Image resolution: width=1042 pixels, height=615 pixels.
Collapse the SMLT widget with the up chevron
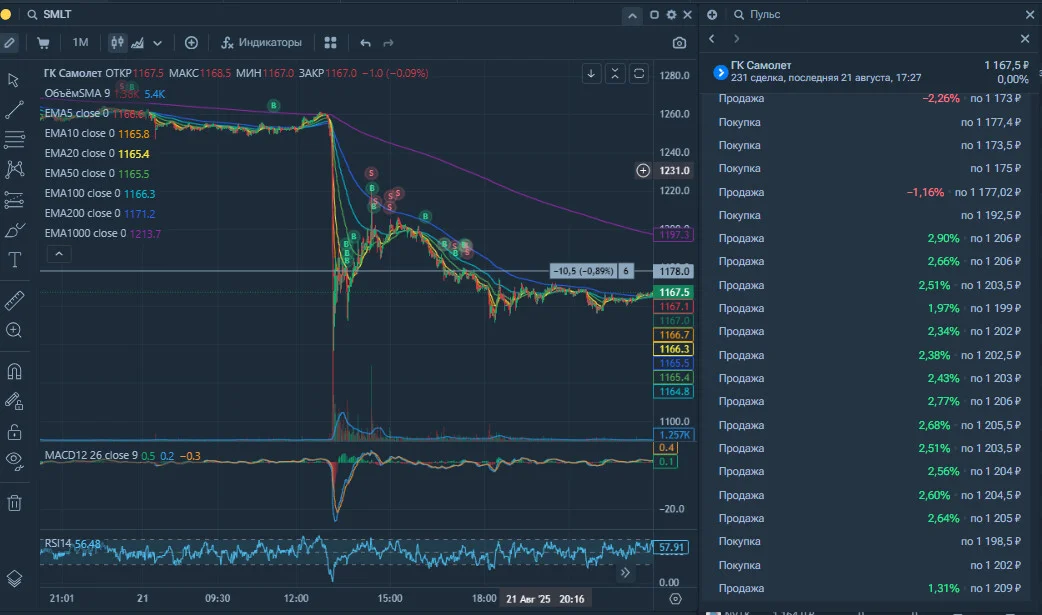pyautogui.click(x=632, y=15)
